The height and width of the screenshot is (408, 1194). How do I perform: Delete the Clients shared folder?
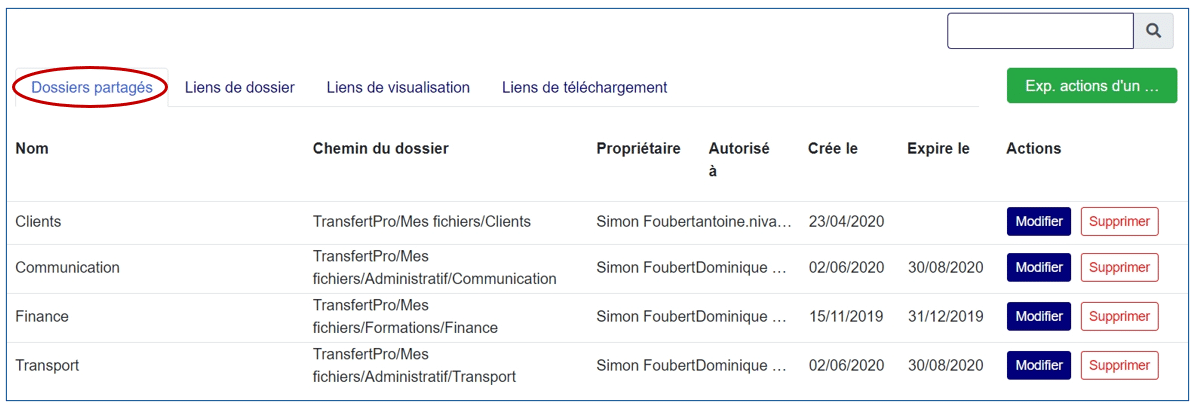(x=1119, y=221)
